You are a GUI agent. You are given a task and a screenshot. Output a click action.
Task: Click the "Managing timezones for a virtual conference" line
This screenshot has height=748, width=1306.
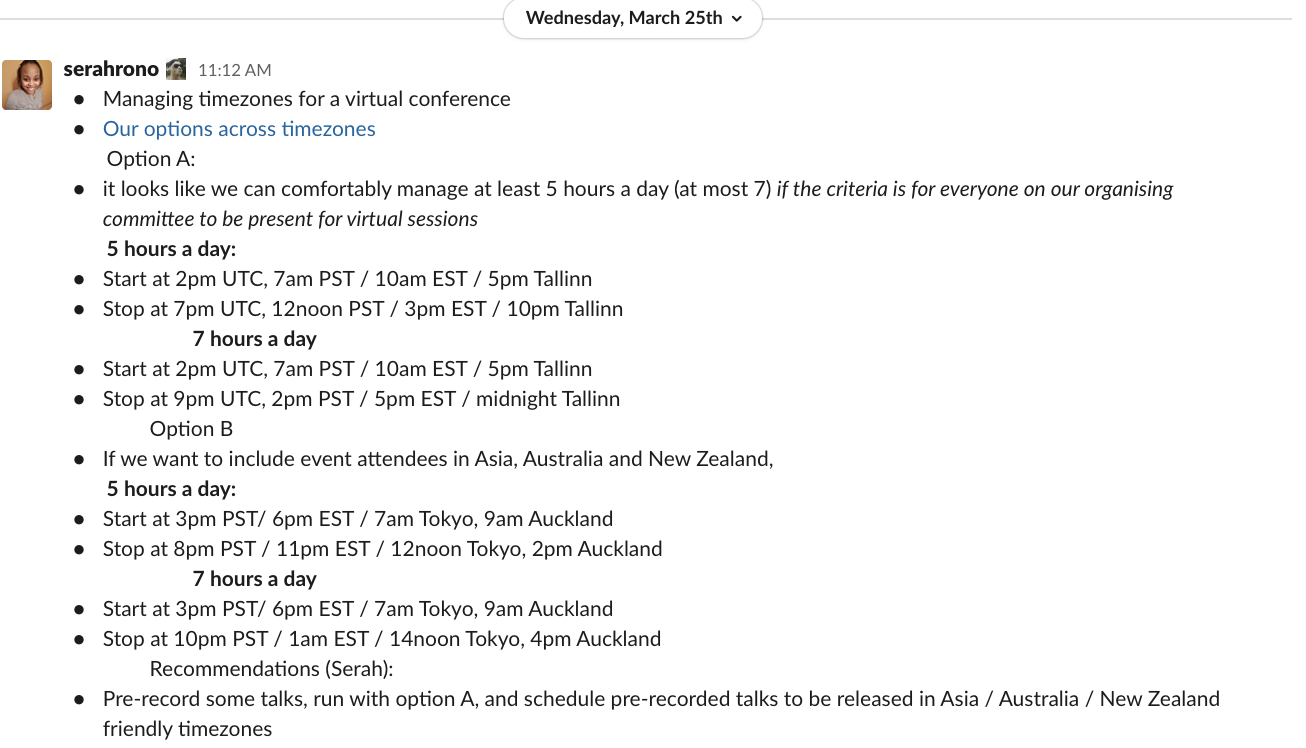coord(306,99)
